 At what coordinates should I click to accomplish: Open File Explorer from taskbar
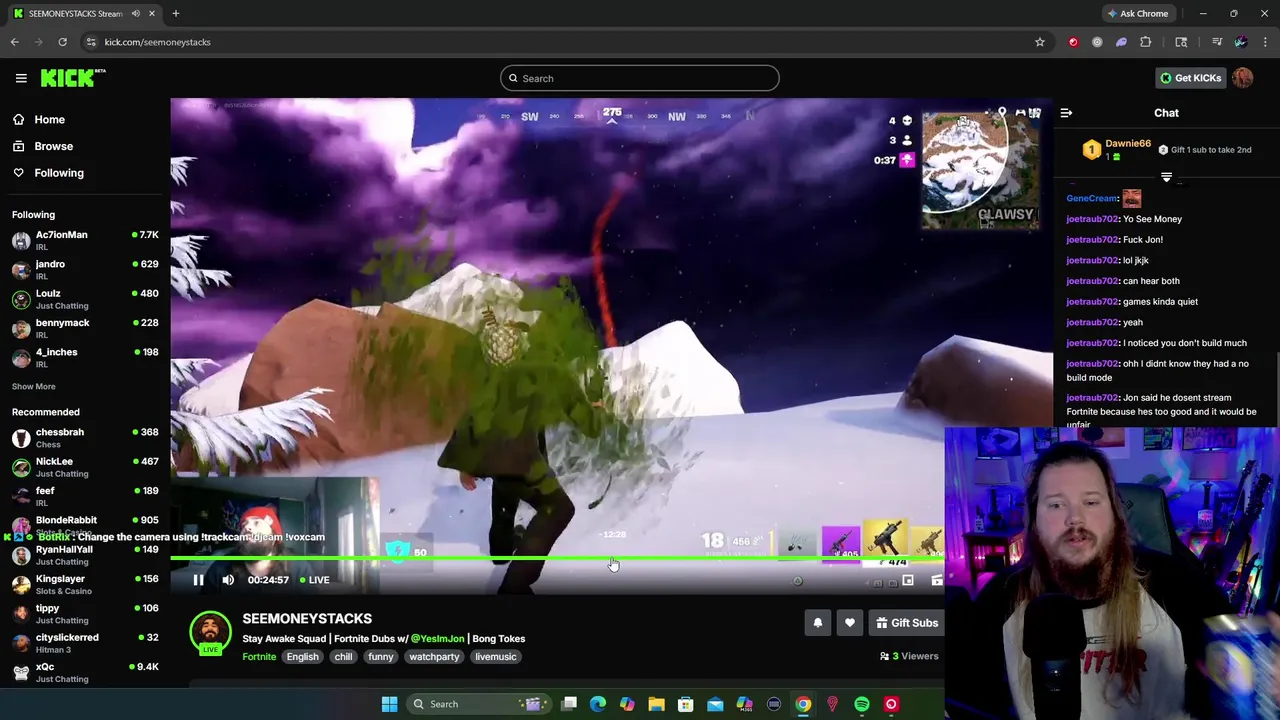656,704
